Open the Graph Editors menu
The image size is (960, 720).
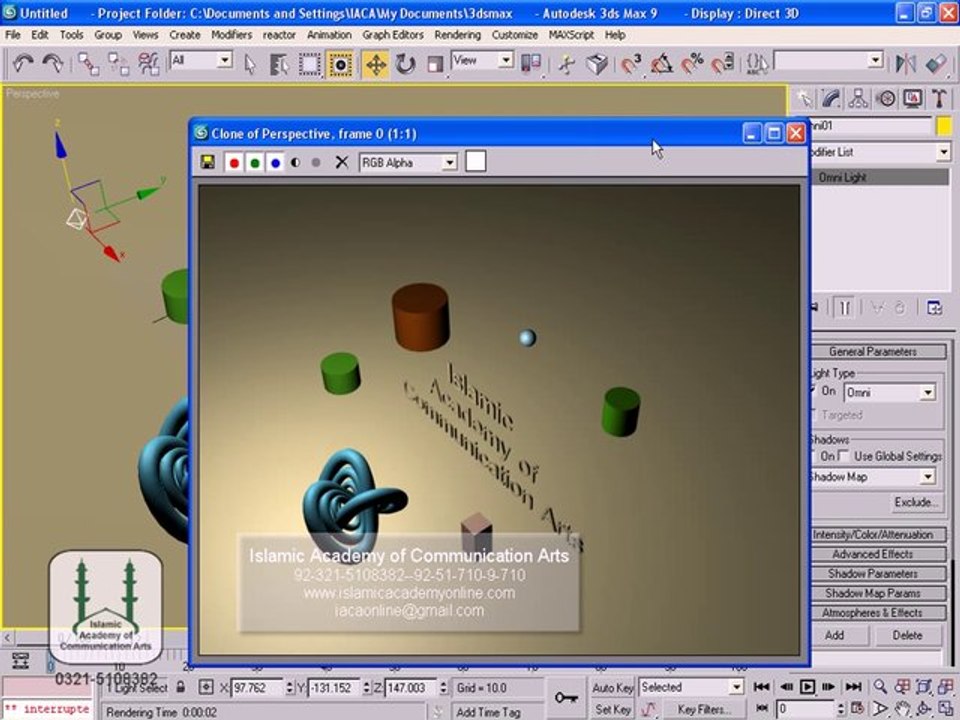coord(393,35)
